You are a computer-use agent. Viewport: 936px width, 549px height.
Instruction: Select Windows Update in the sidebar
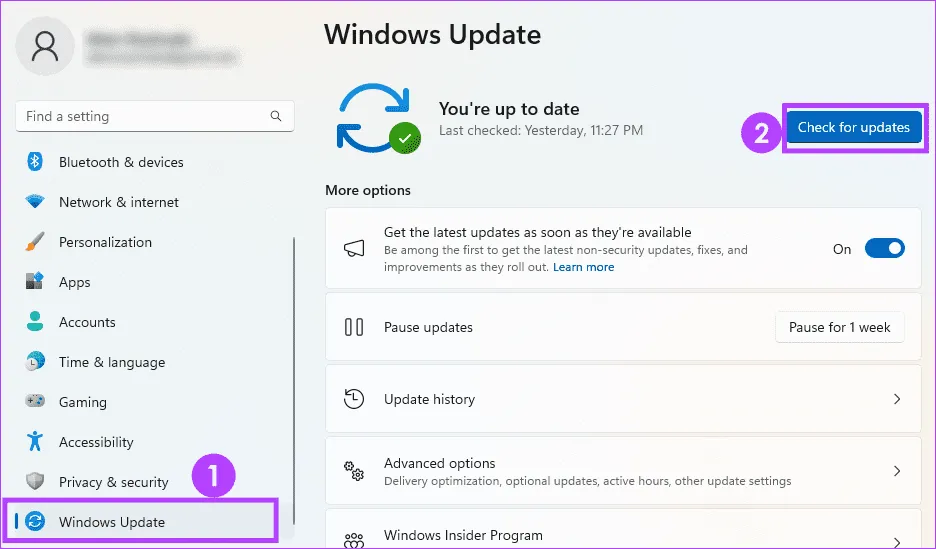[112, 522]
